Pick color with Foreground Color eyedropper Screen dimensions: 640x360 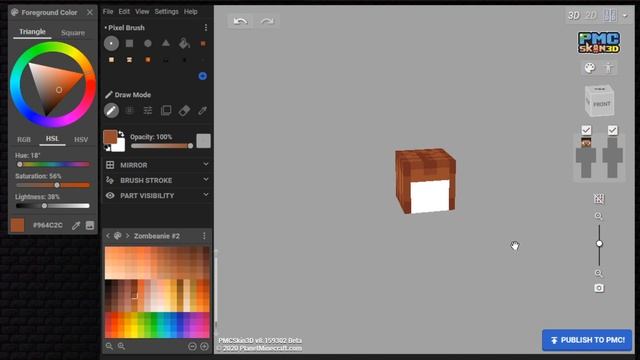click(76, 225)
